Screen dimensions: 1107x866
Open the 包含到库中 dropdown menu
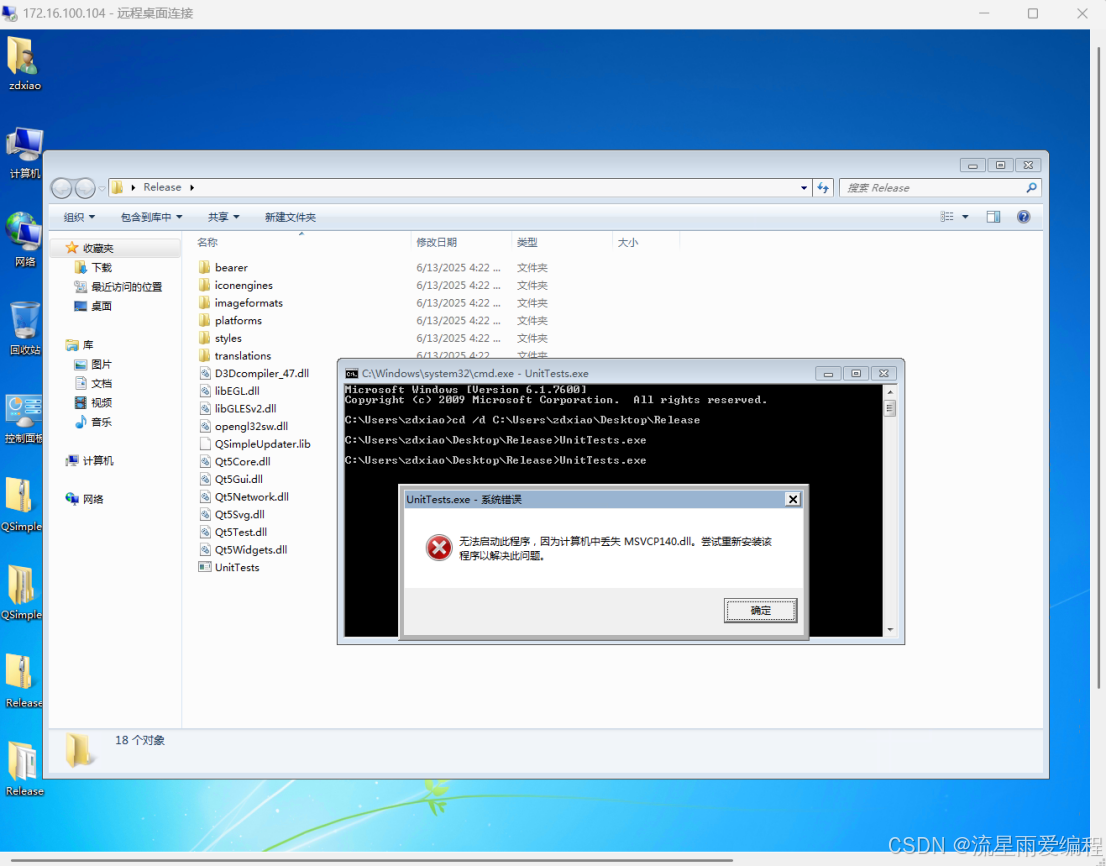pos(151,217)
